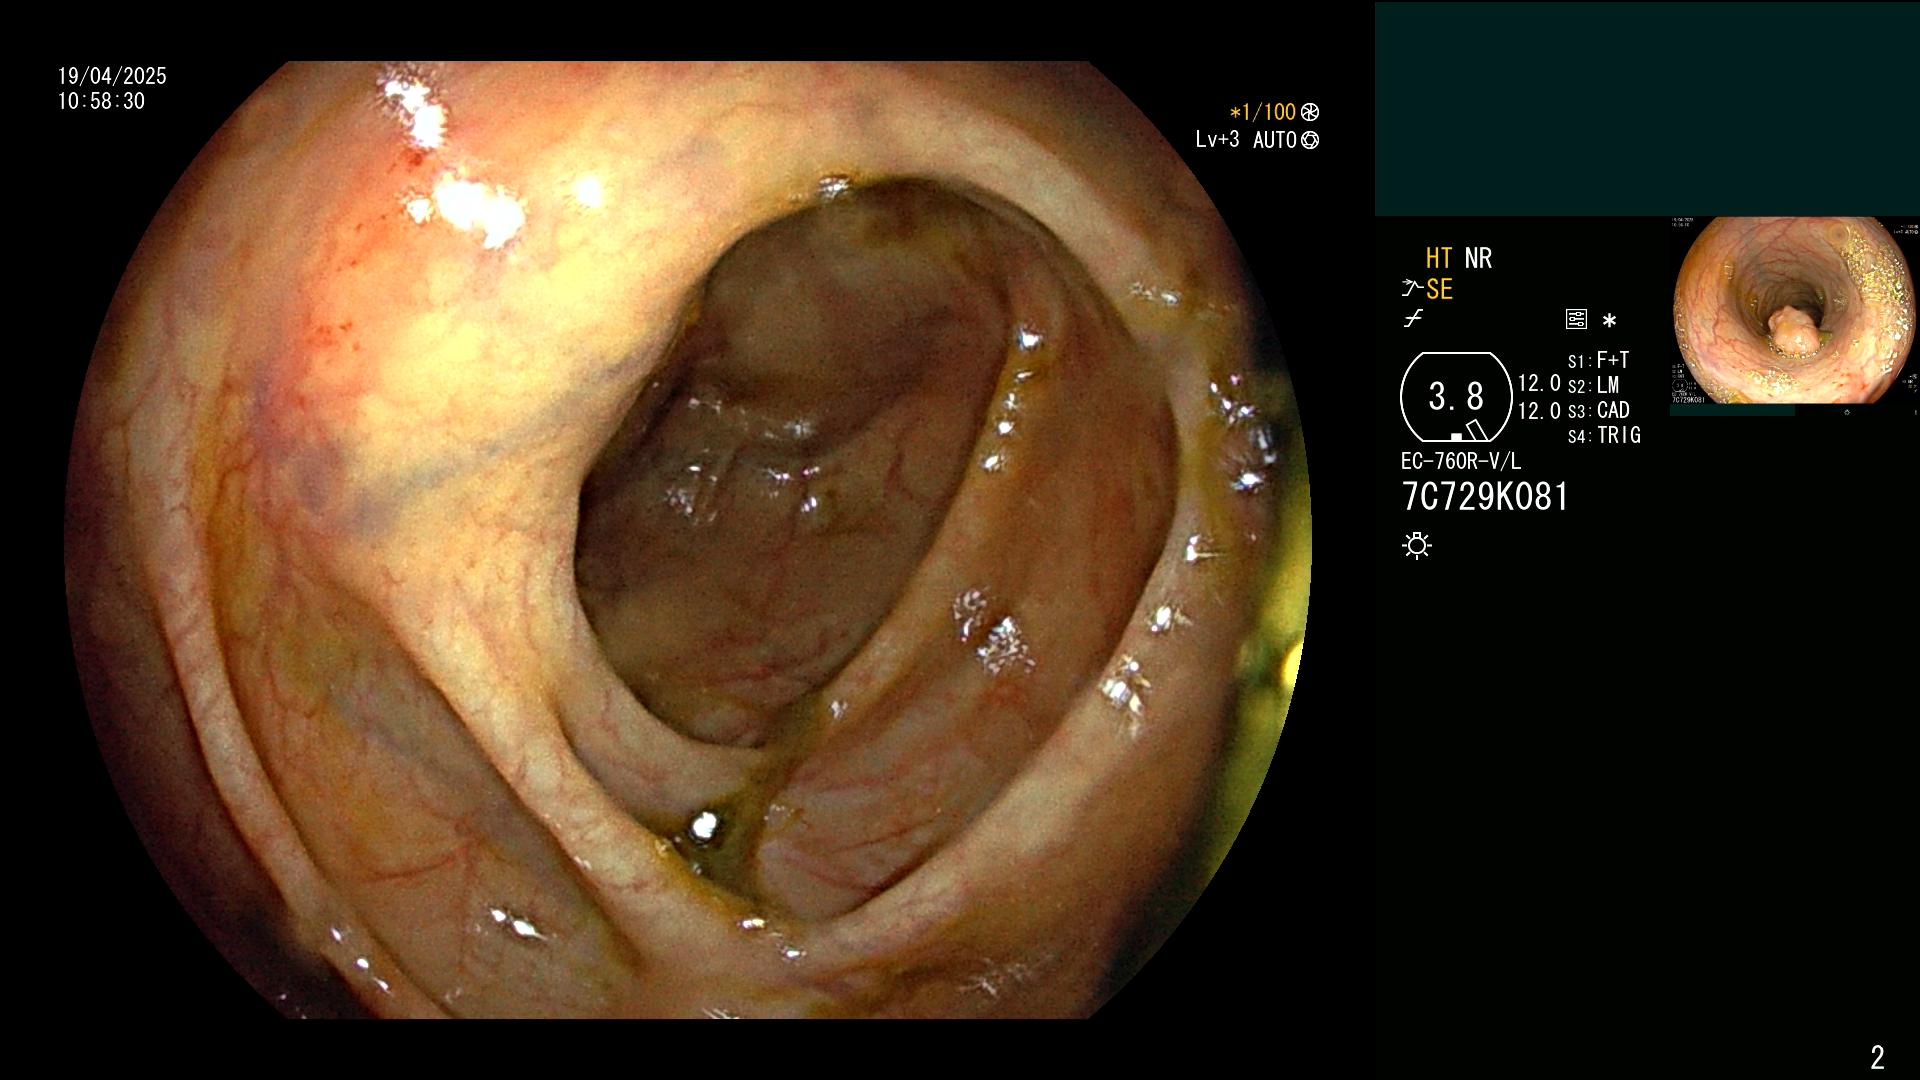The width and height of the screenshot is (1920, 1080).
Task: Click the NR noise reduction label
Action: (1478, 258)
